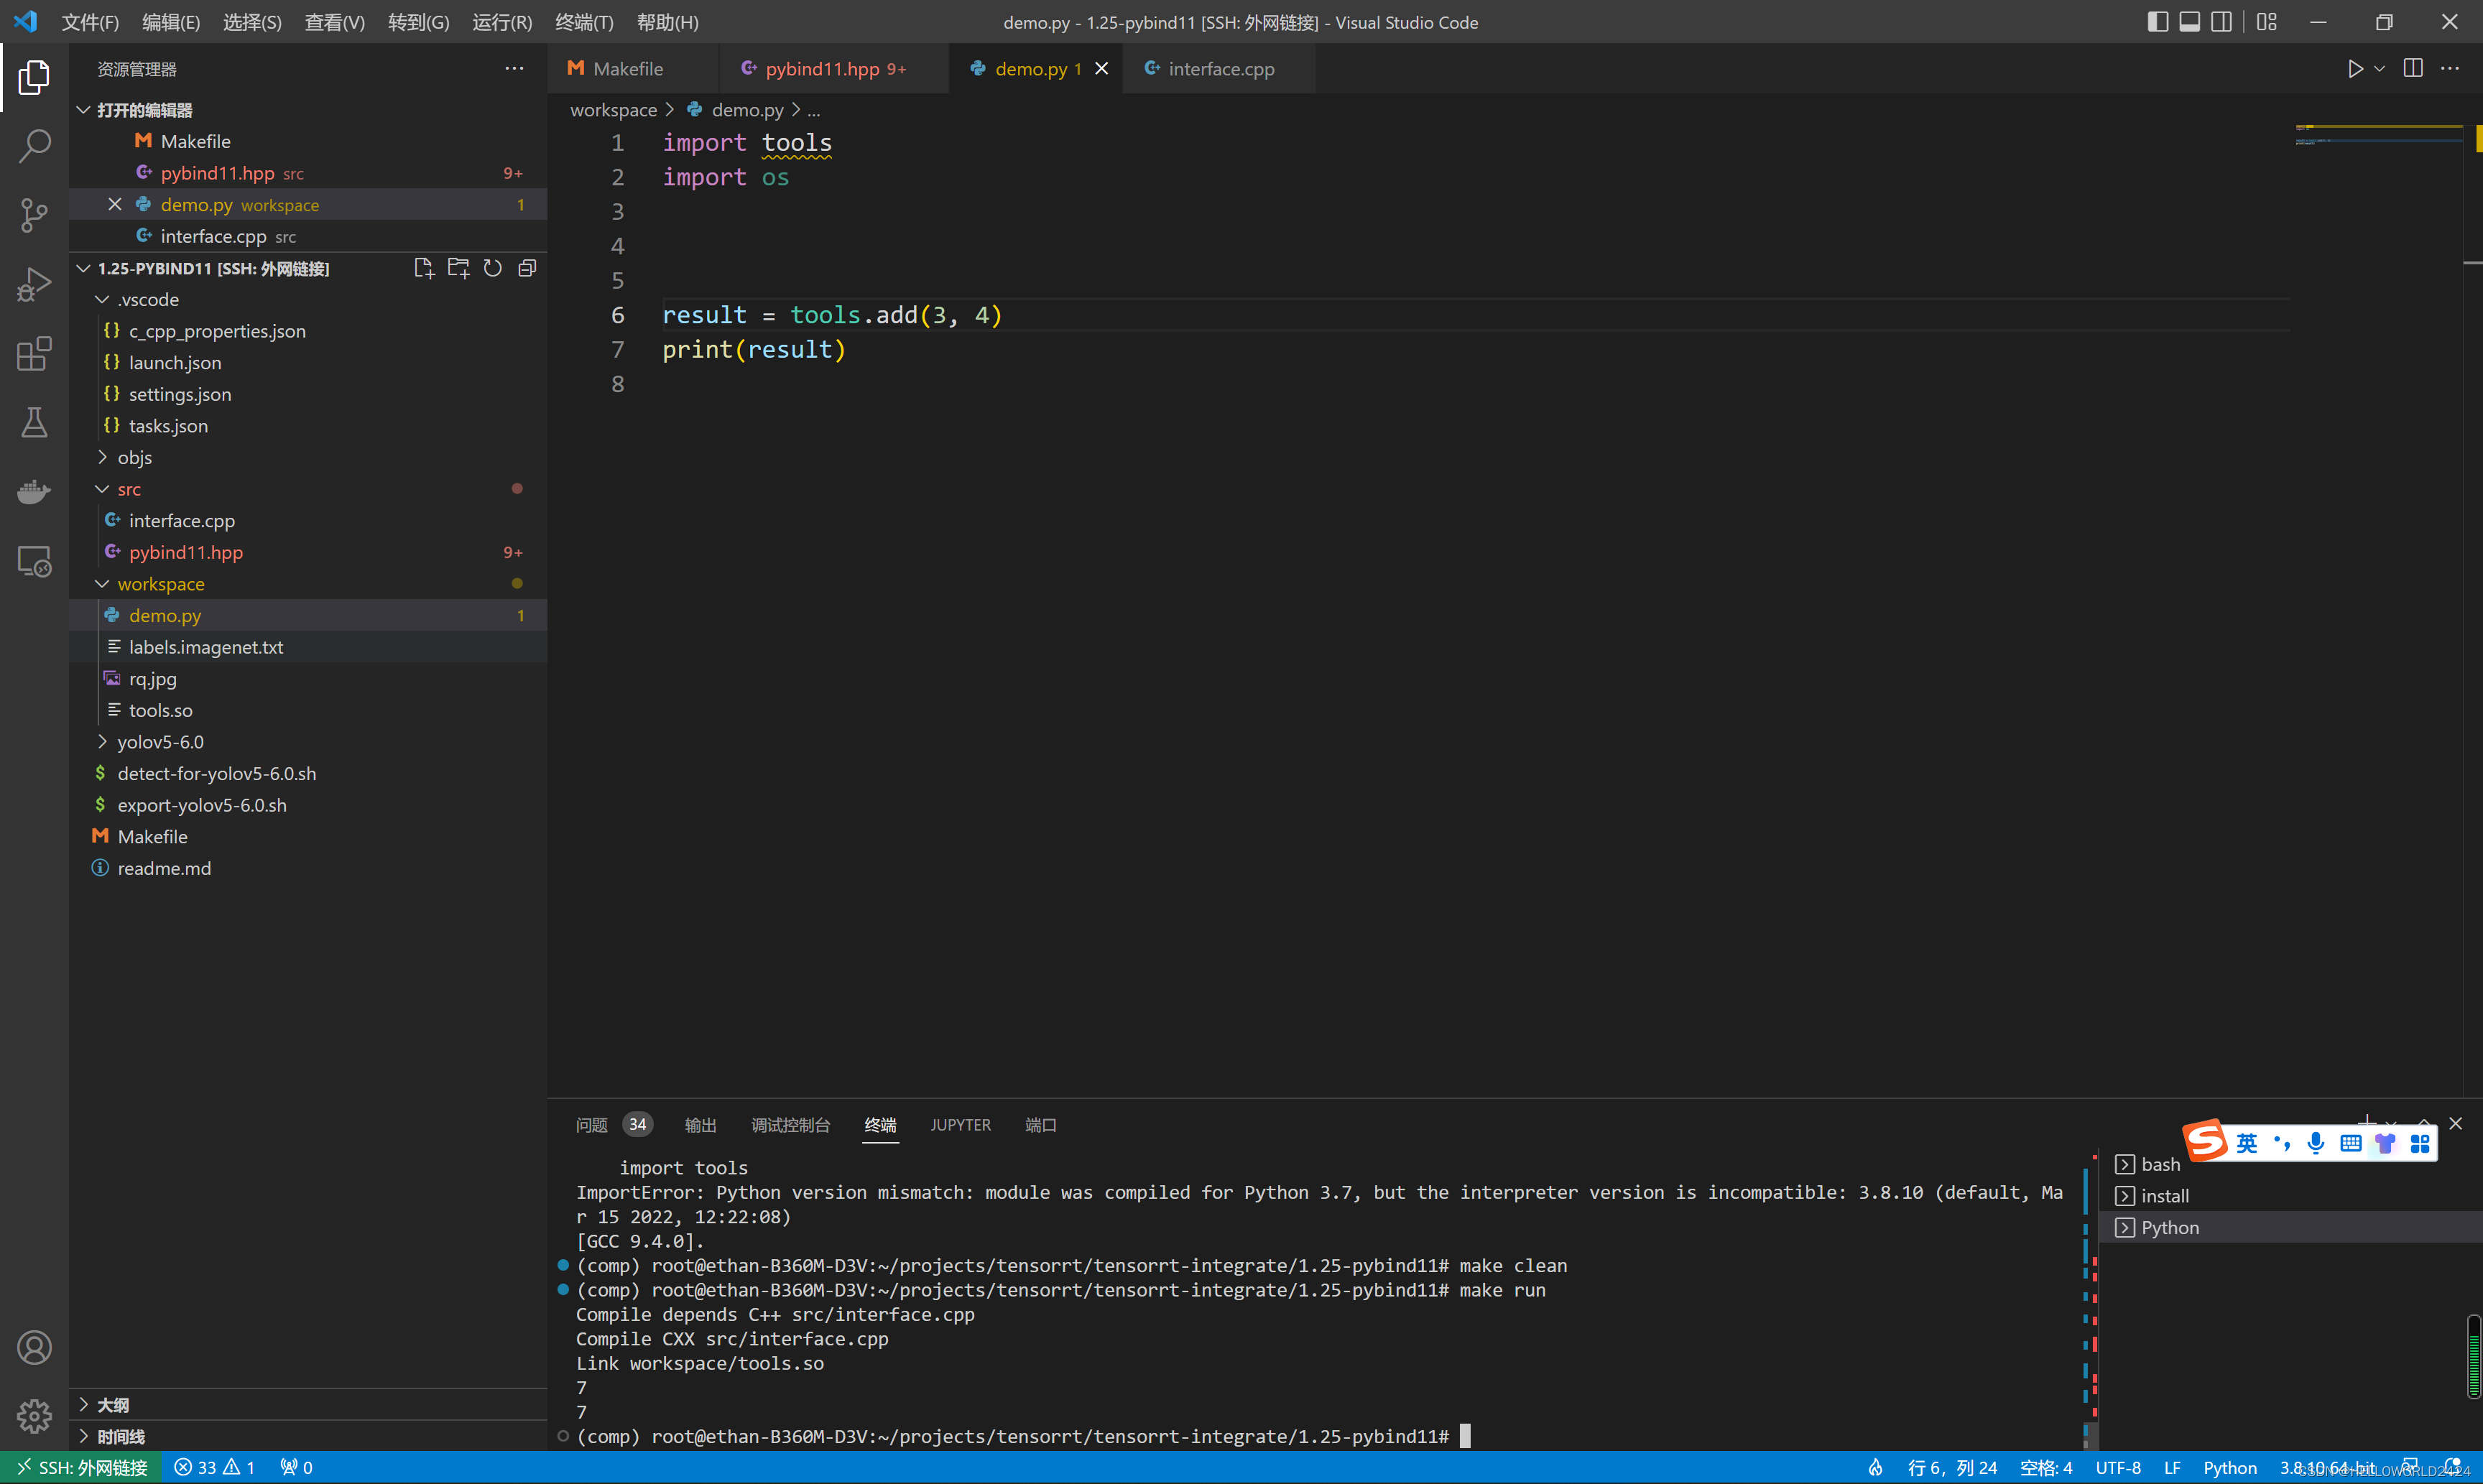The height and width of the screenshot is (1484, 2483).
Task: Open the Source Control view
Action: point(34,215)
